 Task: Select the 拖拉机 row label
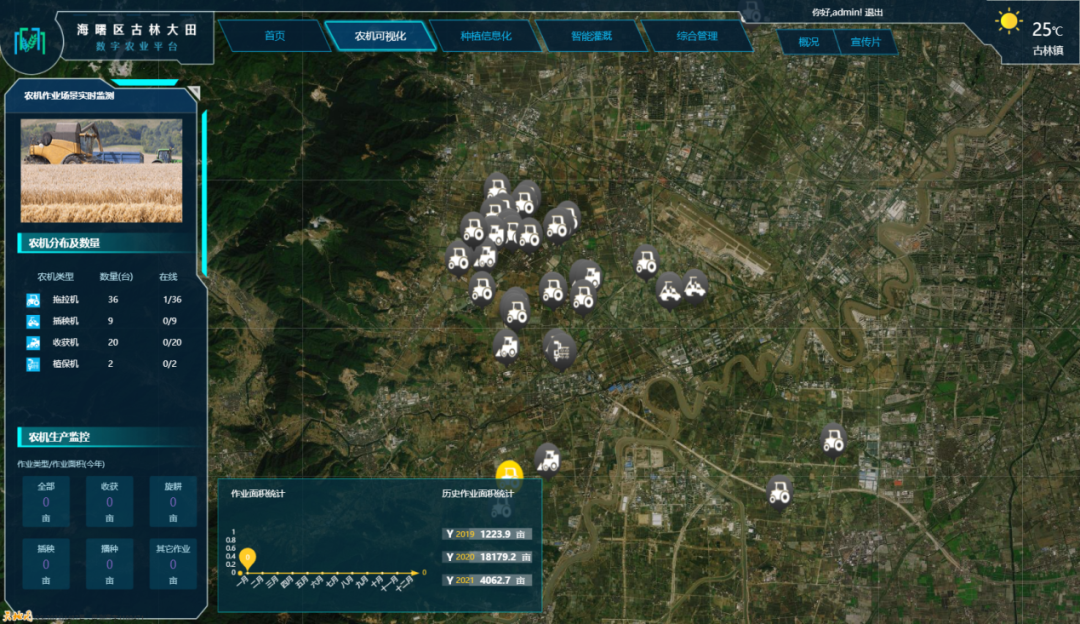(x=65, y=300)
